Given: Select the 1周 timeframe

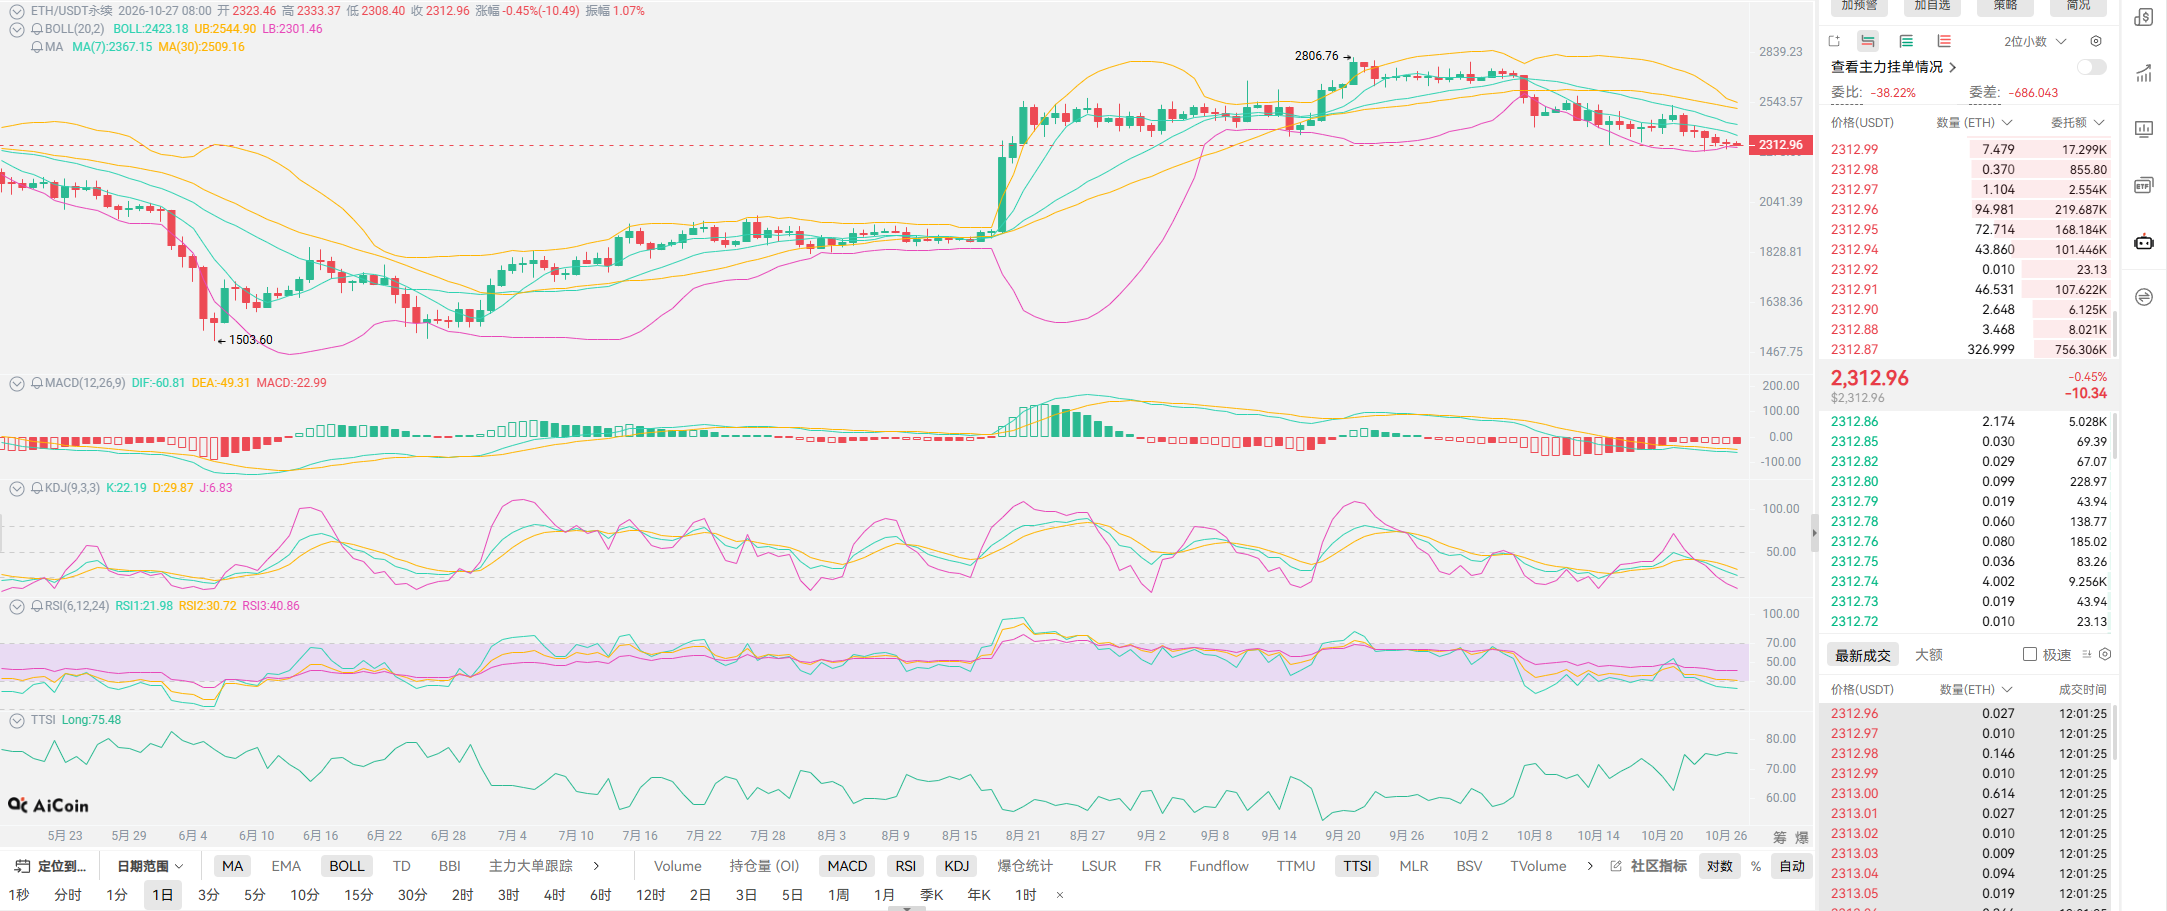Looking at the screenshot, I should click(838, 895).
